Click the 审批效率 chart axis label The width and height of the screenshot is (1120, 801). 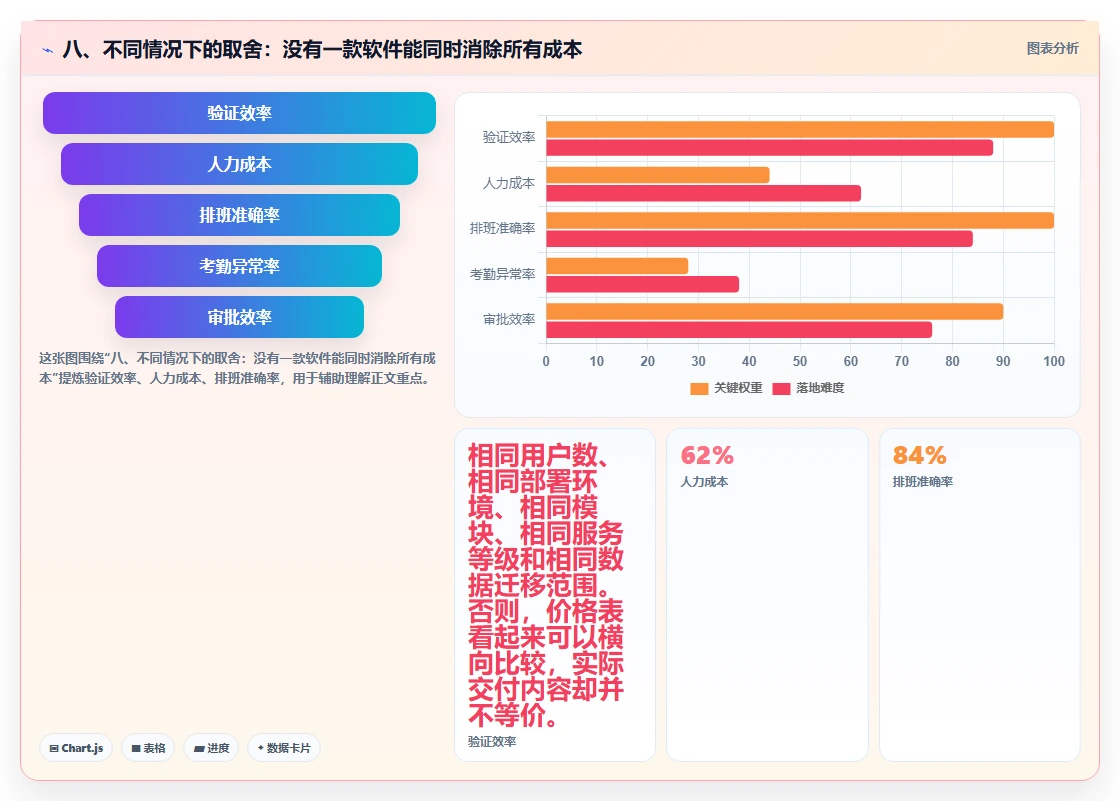pyautogui.click(x=509, y=319)
